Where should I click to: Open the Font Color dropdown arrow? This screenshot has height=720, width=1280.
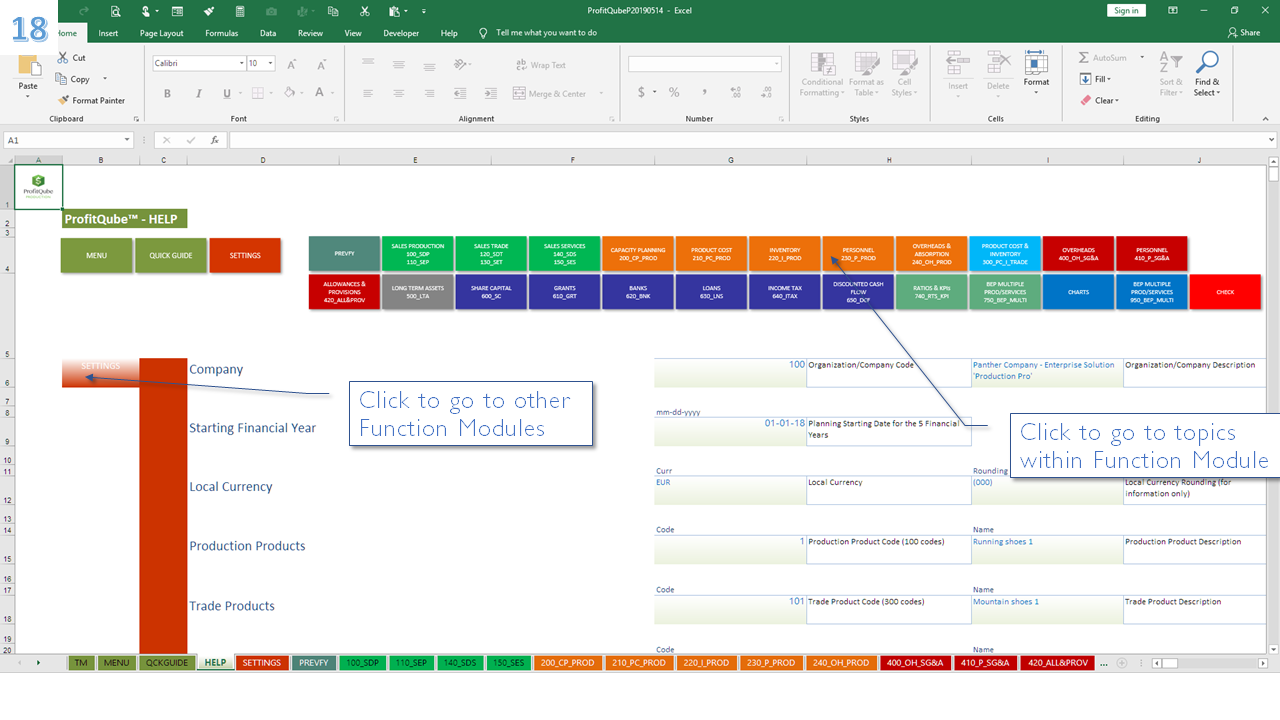(333, 94)
